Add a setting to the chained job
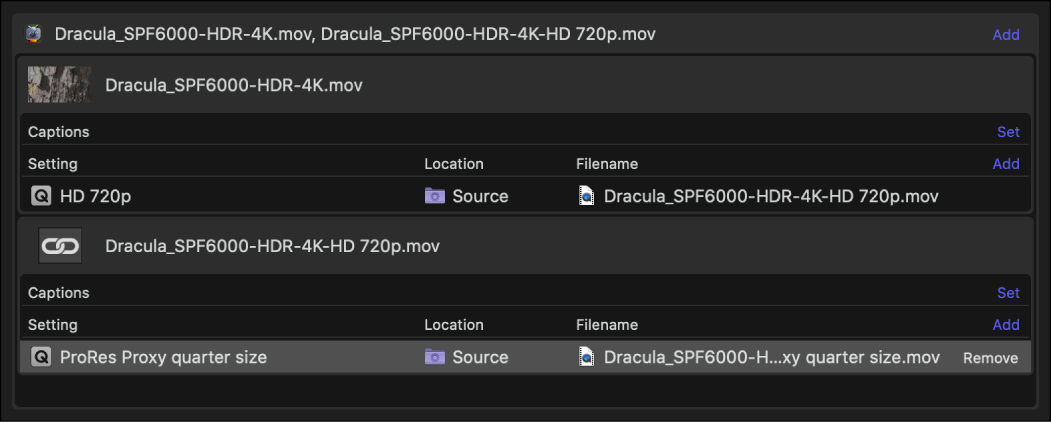The image size is (1051, 423). tap(1006, 325)
